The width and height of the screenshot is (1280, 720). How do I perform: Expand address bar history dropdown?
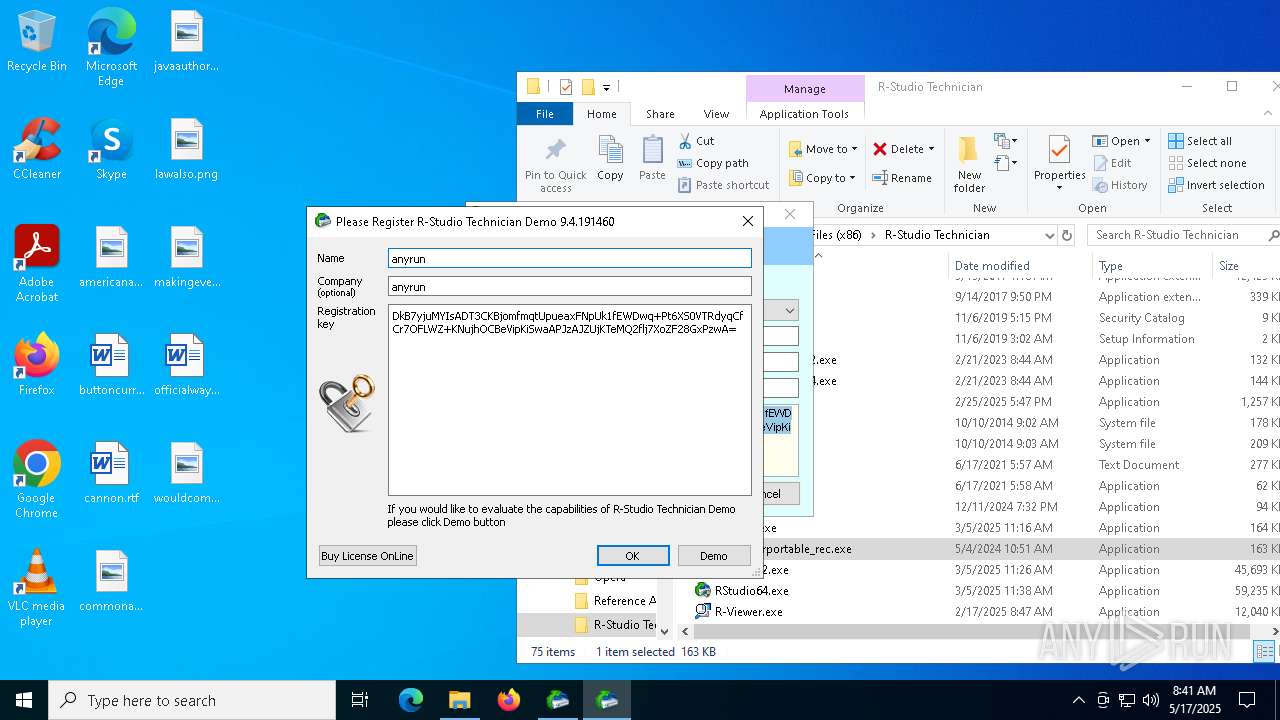1049,235
